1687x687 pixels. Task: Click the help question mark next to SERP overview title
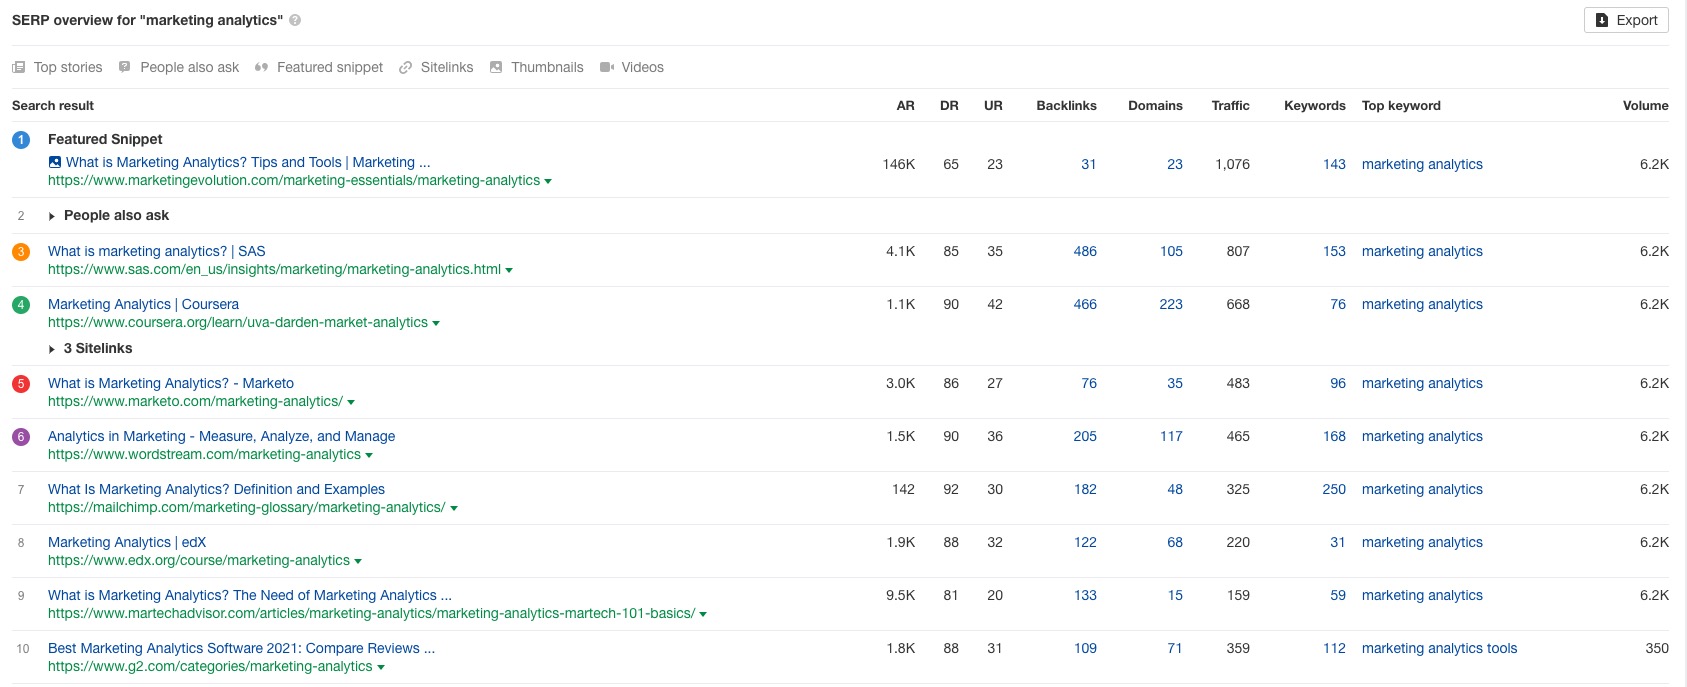point(295,20)
